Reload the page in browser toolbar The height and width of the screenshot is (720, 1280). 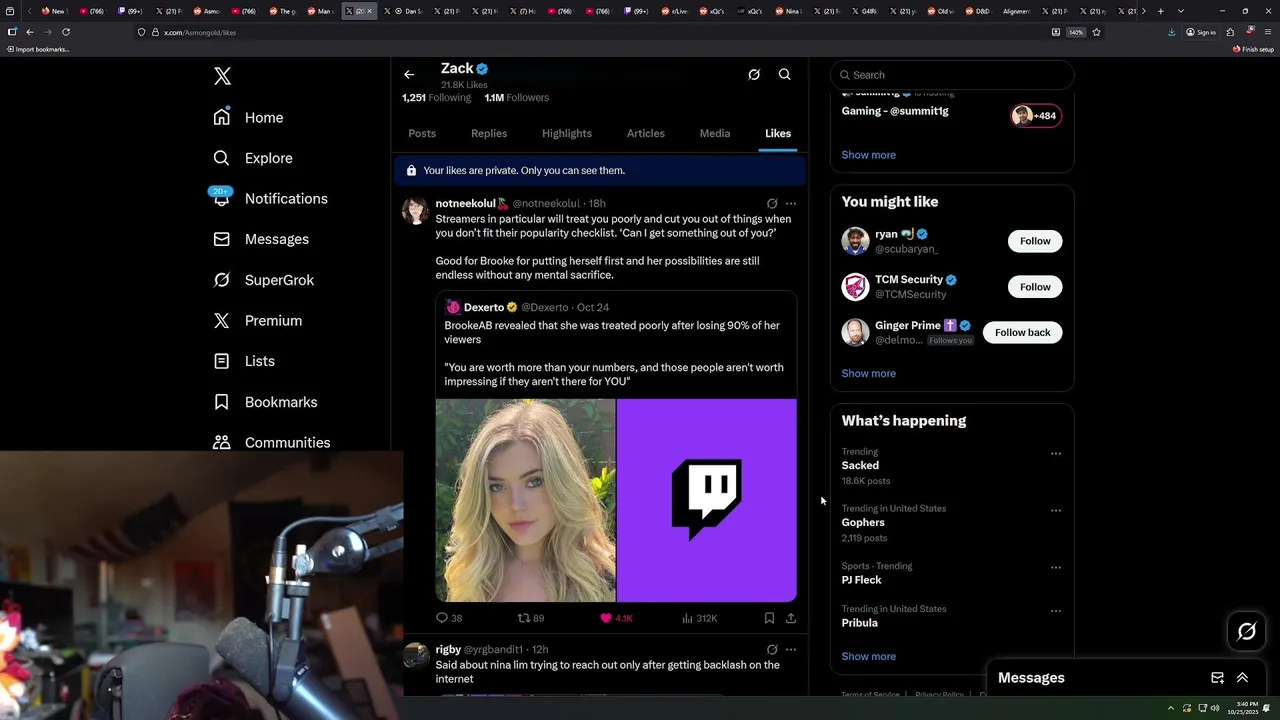point(66,32)
